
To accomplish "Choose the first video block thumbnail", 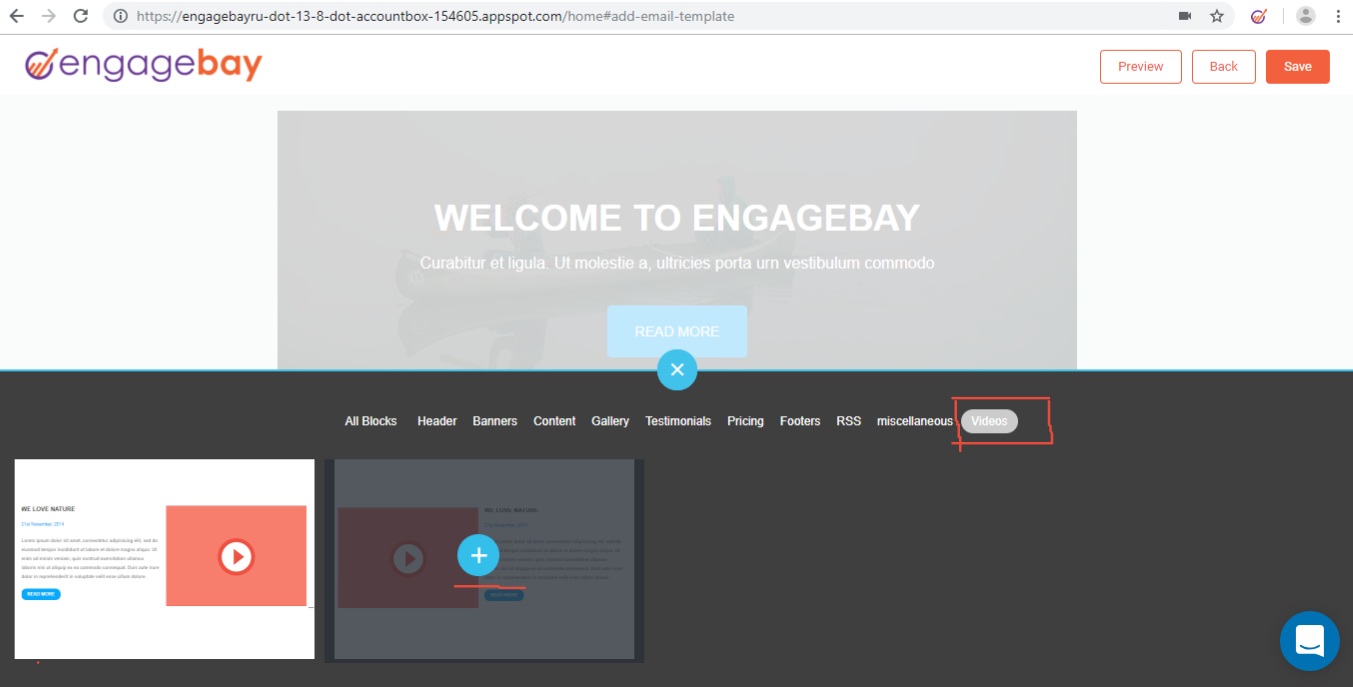I will [x=164, y=558].
